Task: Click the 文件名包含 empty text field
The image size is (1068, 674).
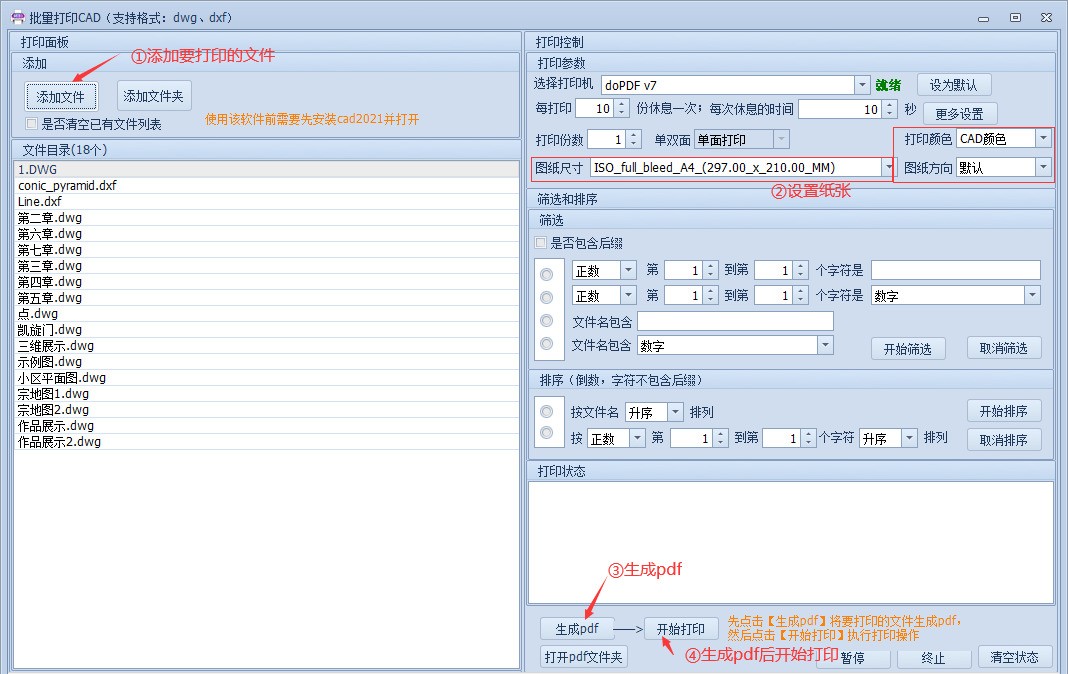Action: (x=735, y=321)
